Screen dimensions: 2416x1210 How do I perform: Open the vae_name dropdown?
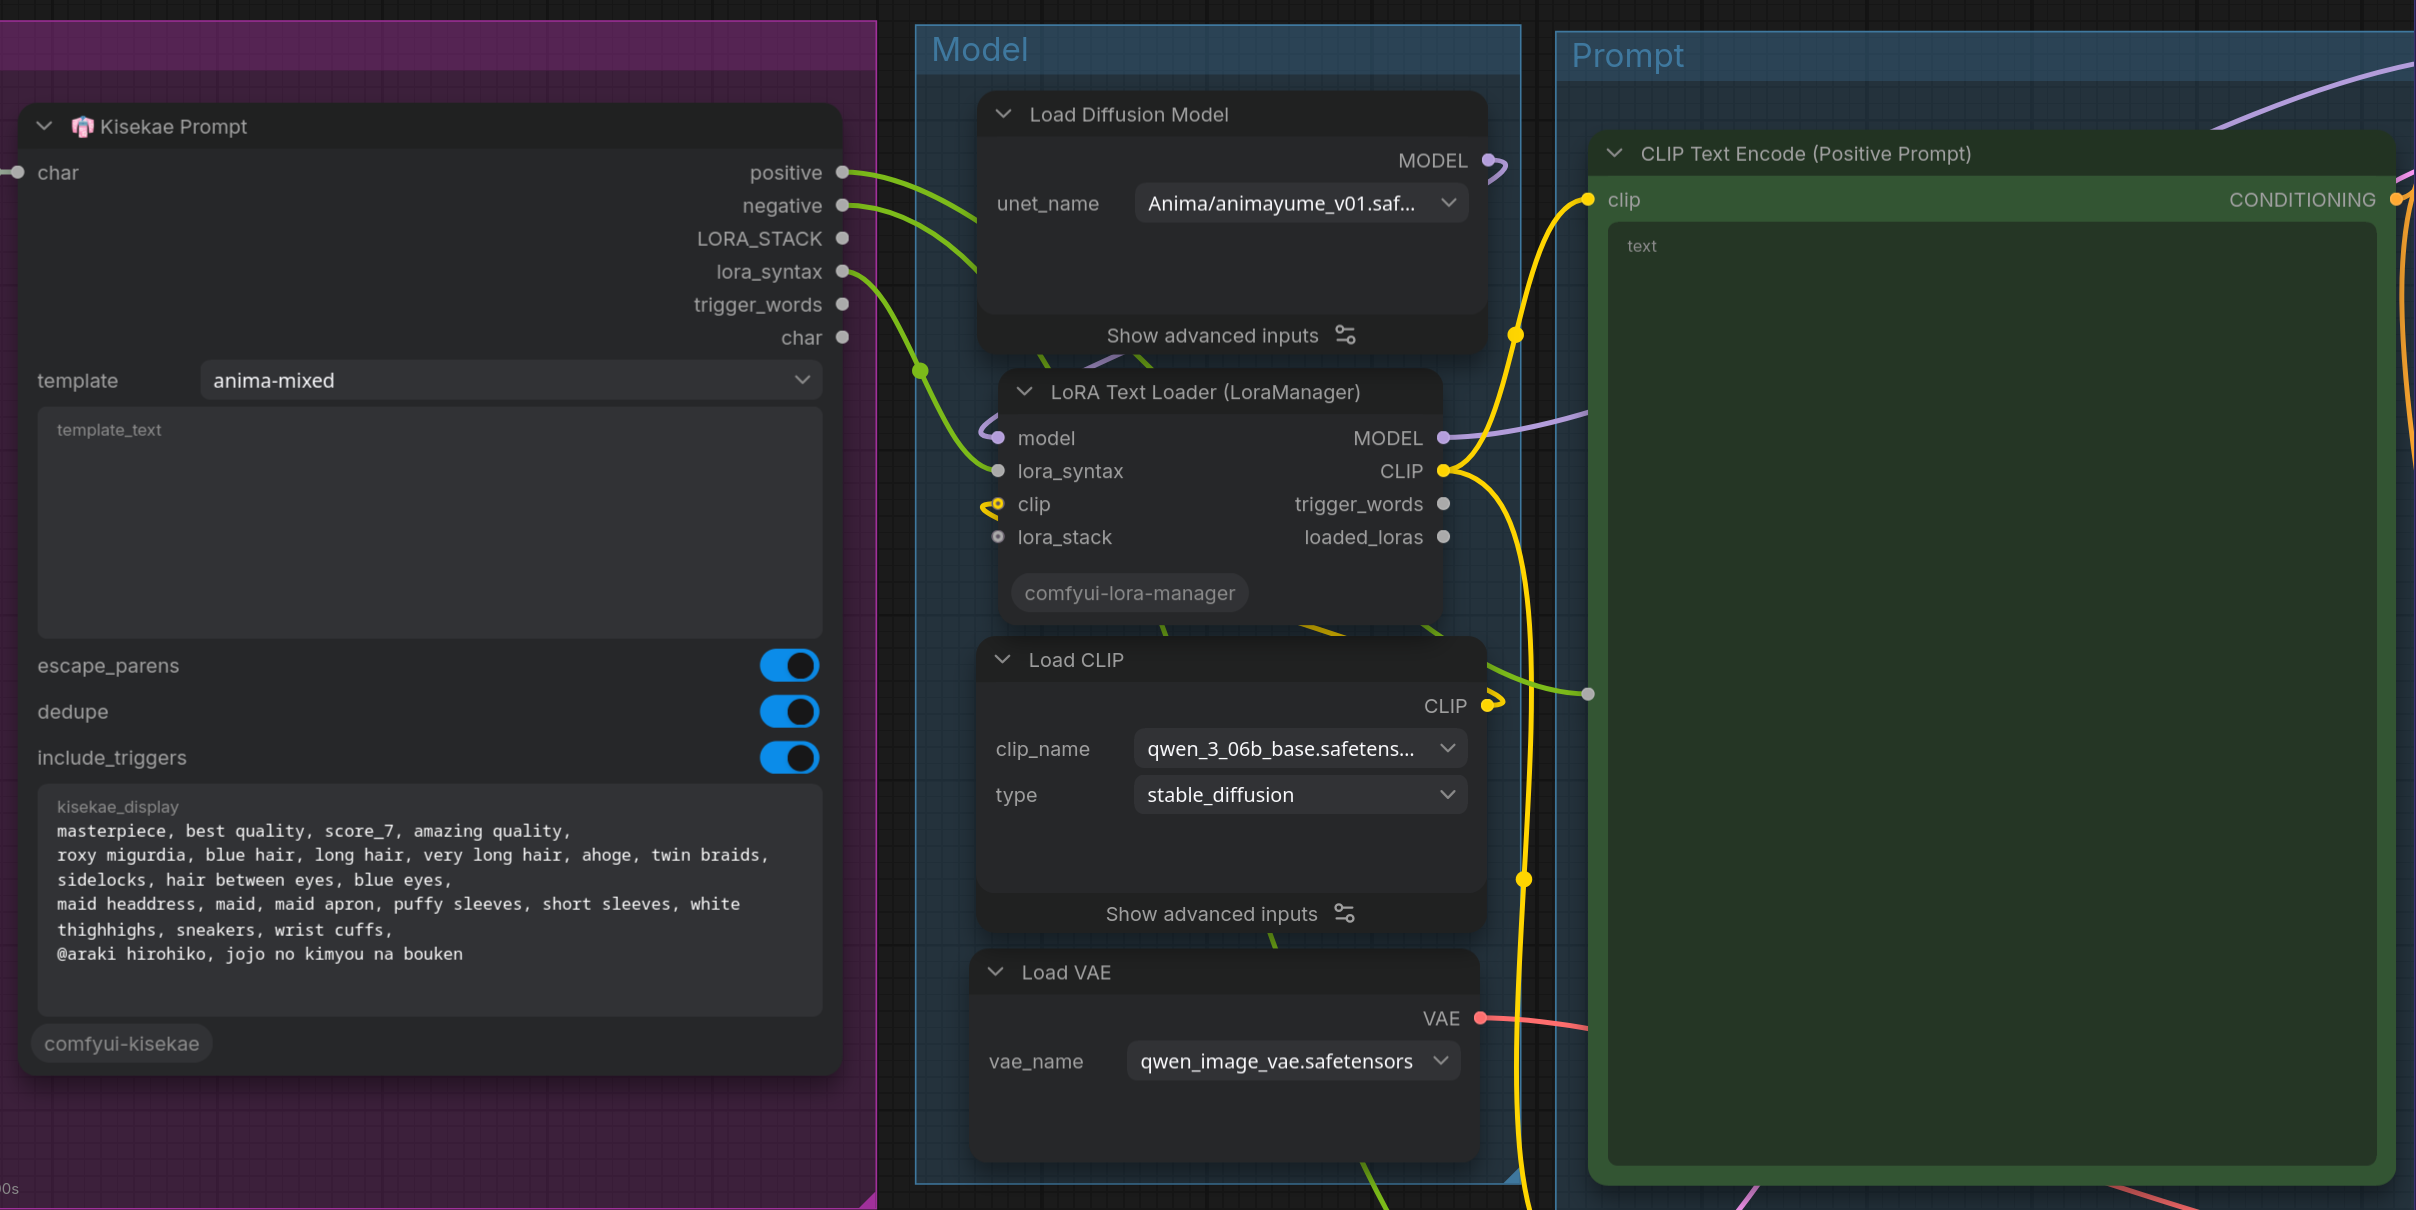[1293, 1061]
